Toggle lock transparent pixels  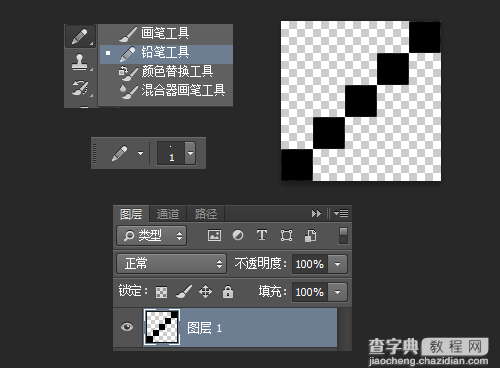[x=162, y=292]
